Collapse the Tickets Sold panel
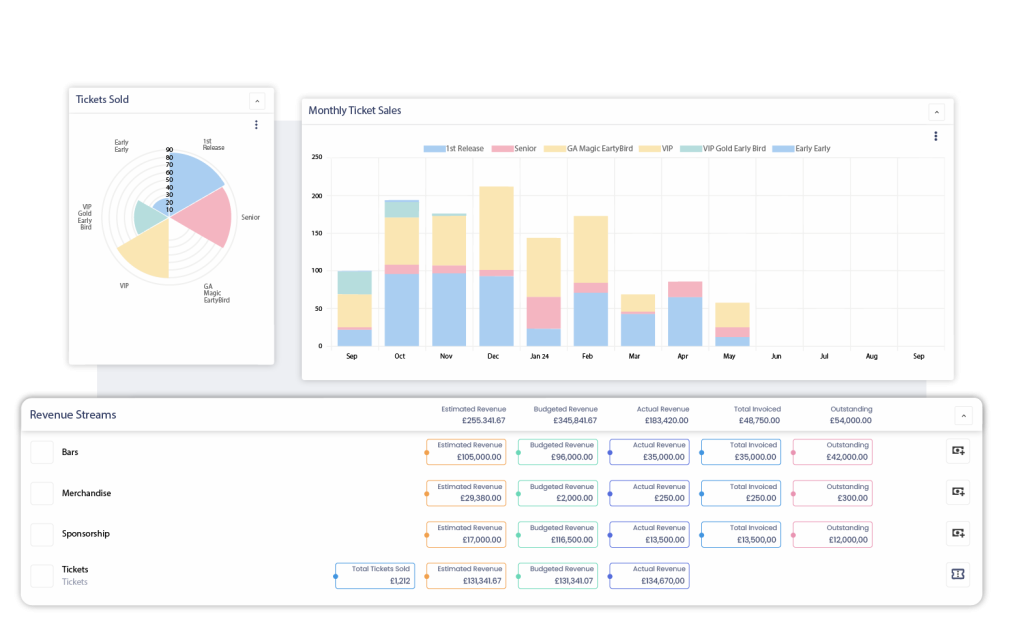This screenshot has width=1024, height=622. point(257,101)
